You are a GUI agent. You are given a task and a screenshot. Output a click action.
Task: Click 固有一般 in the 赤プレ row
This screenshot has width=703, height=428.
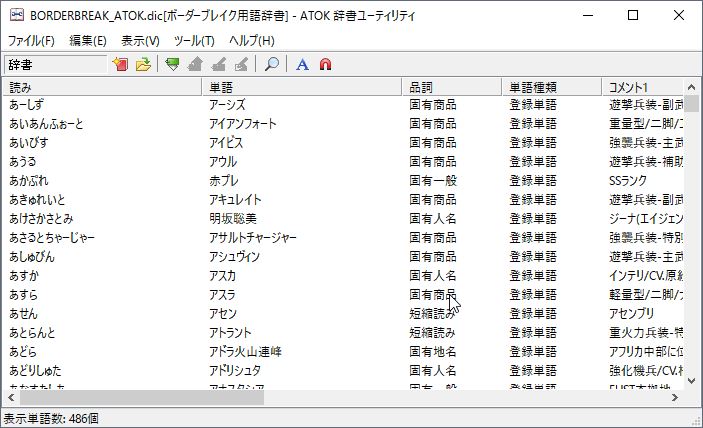tap(433, 181)
